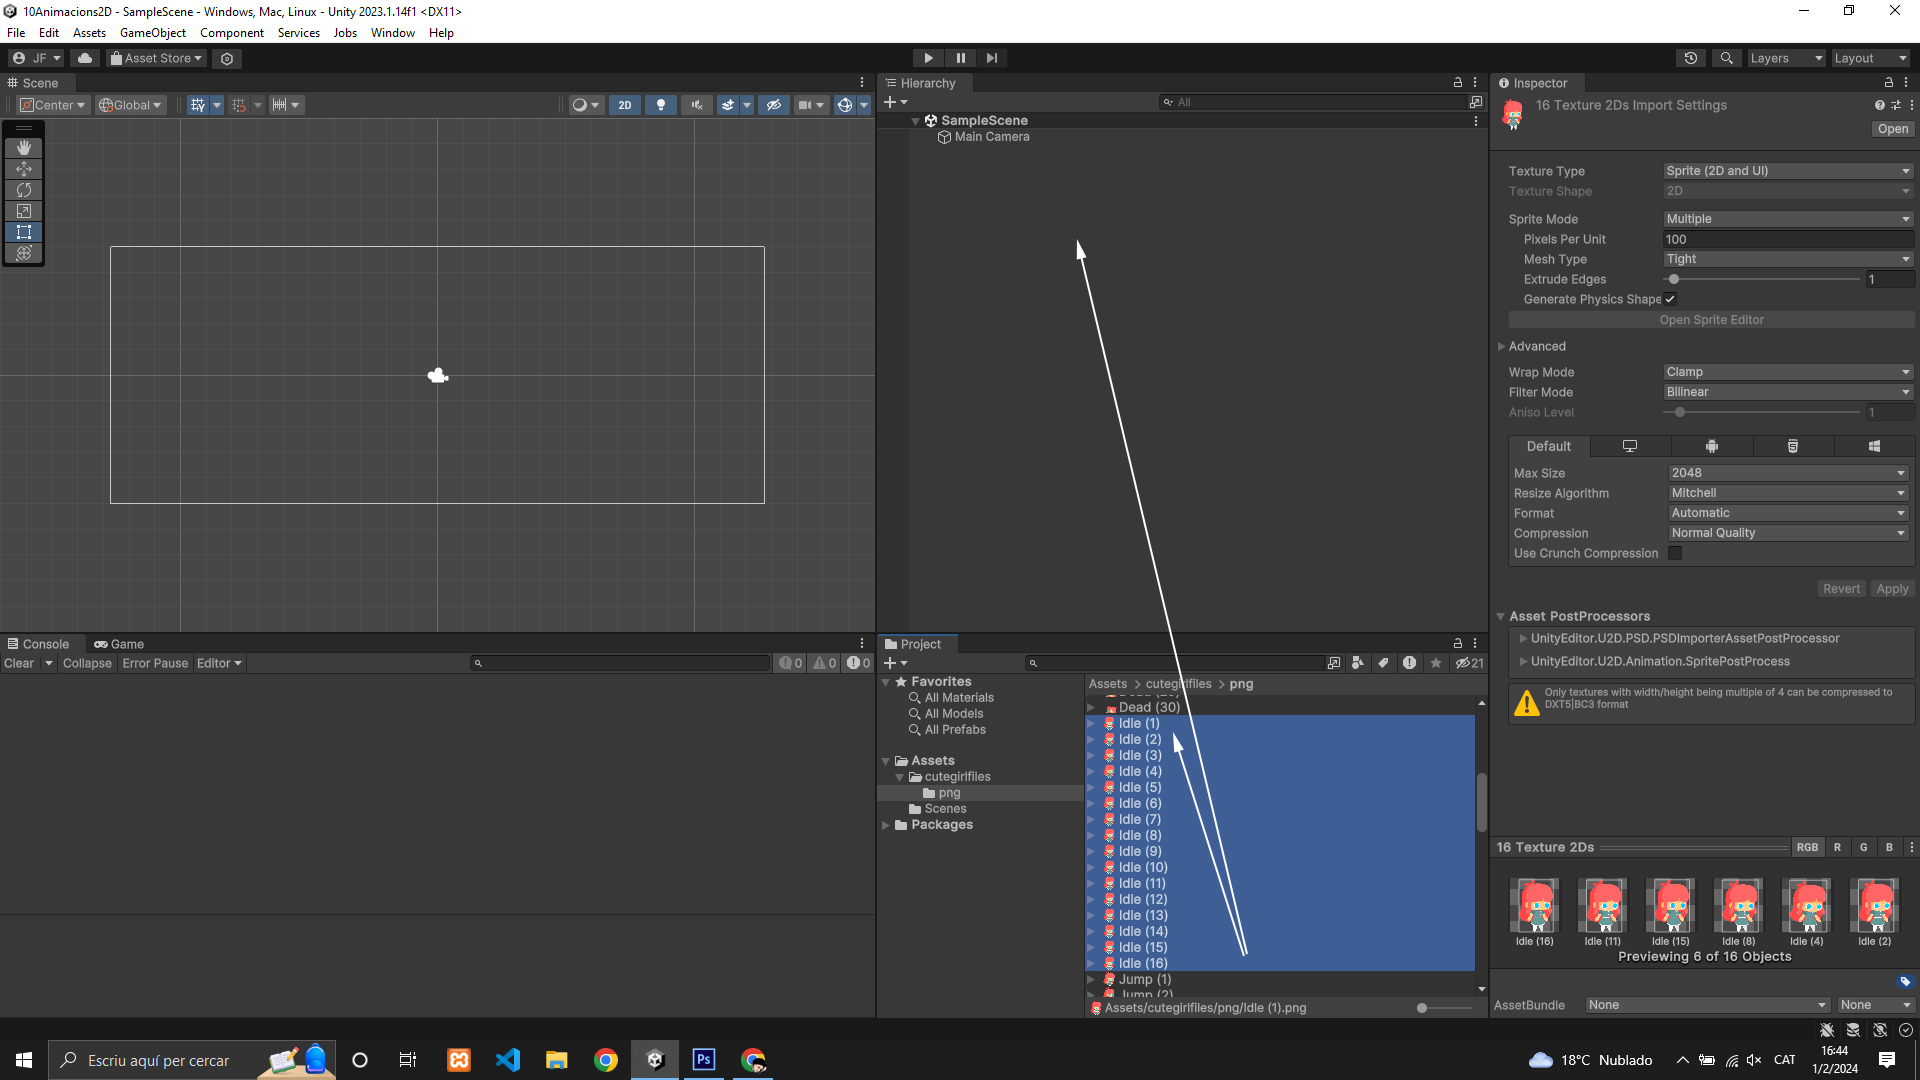This screenshot has height=1080, width=1920.
Task: Select the Rotate tool in Scene
Action: click(24, 190)
